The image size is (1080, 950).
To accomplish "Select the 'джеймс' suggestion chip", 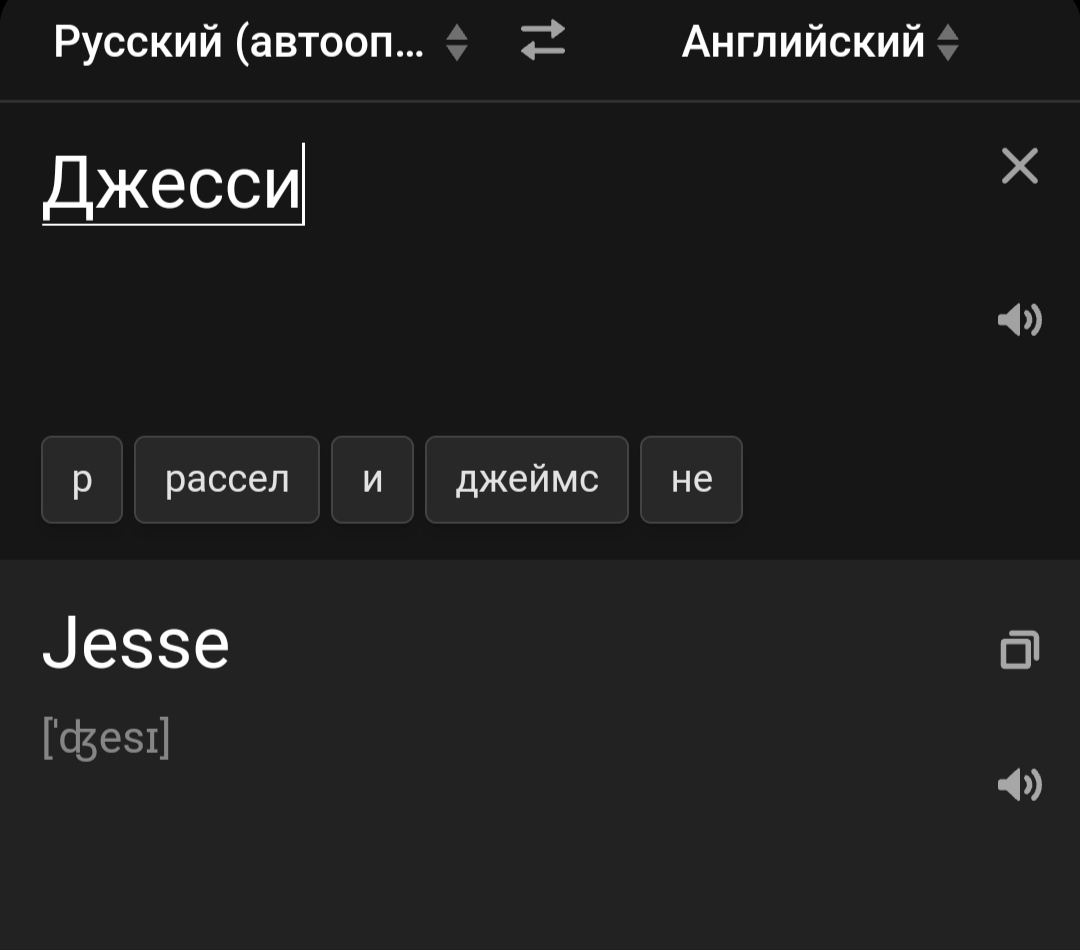I will [x=527, y=480].
